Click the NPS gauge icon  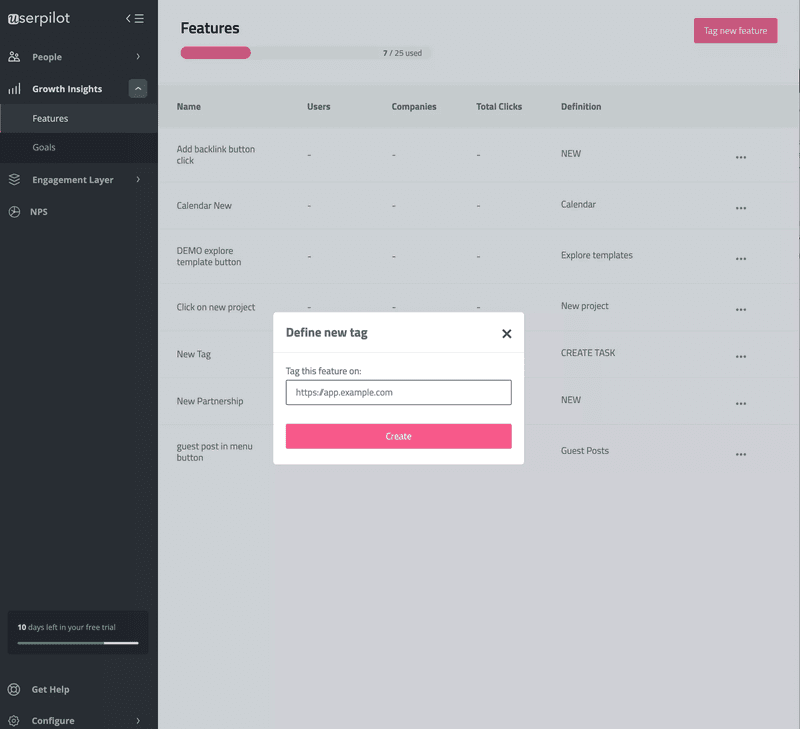point(17,211)
